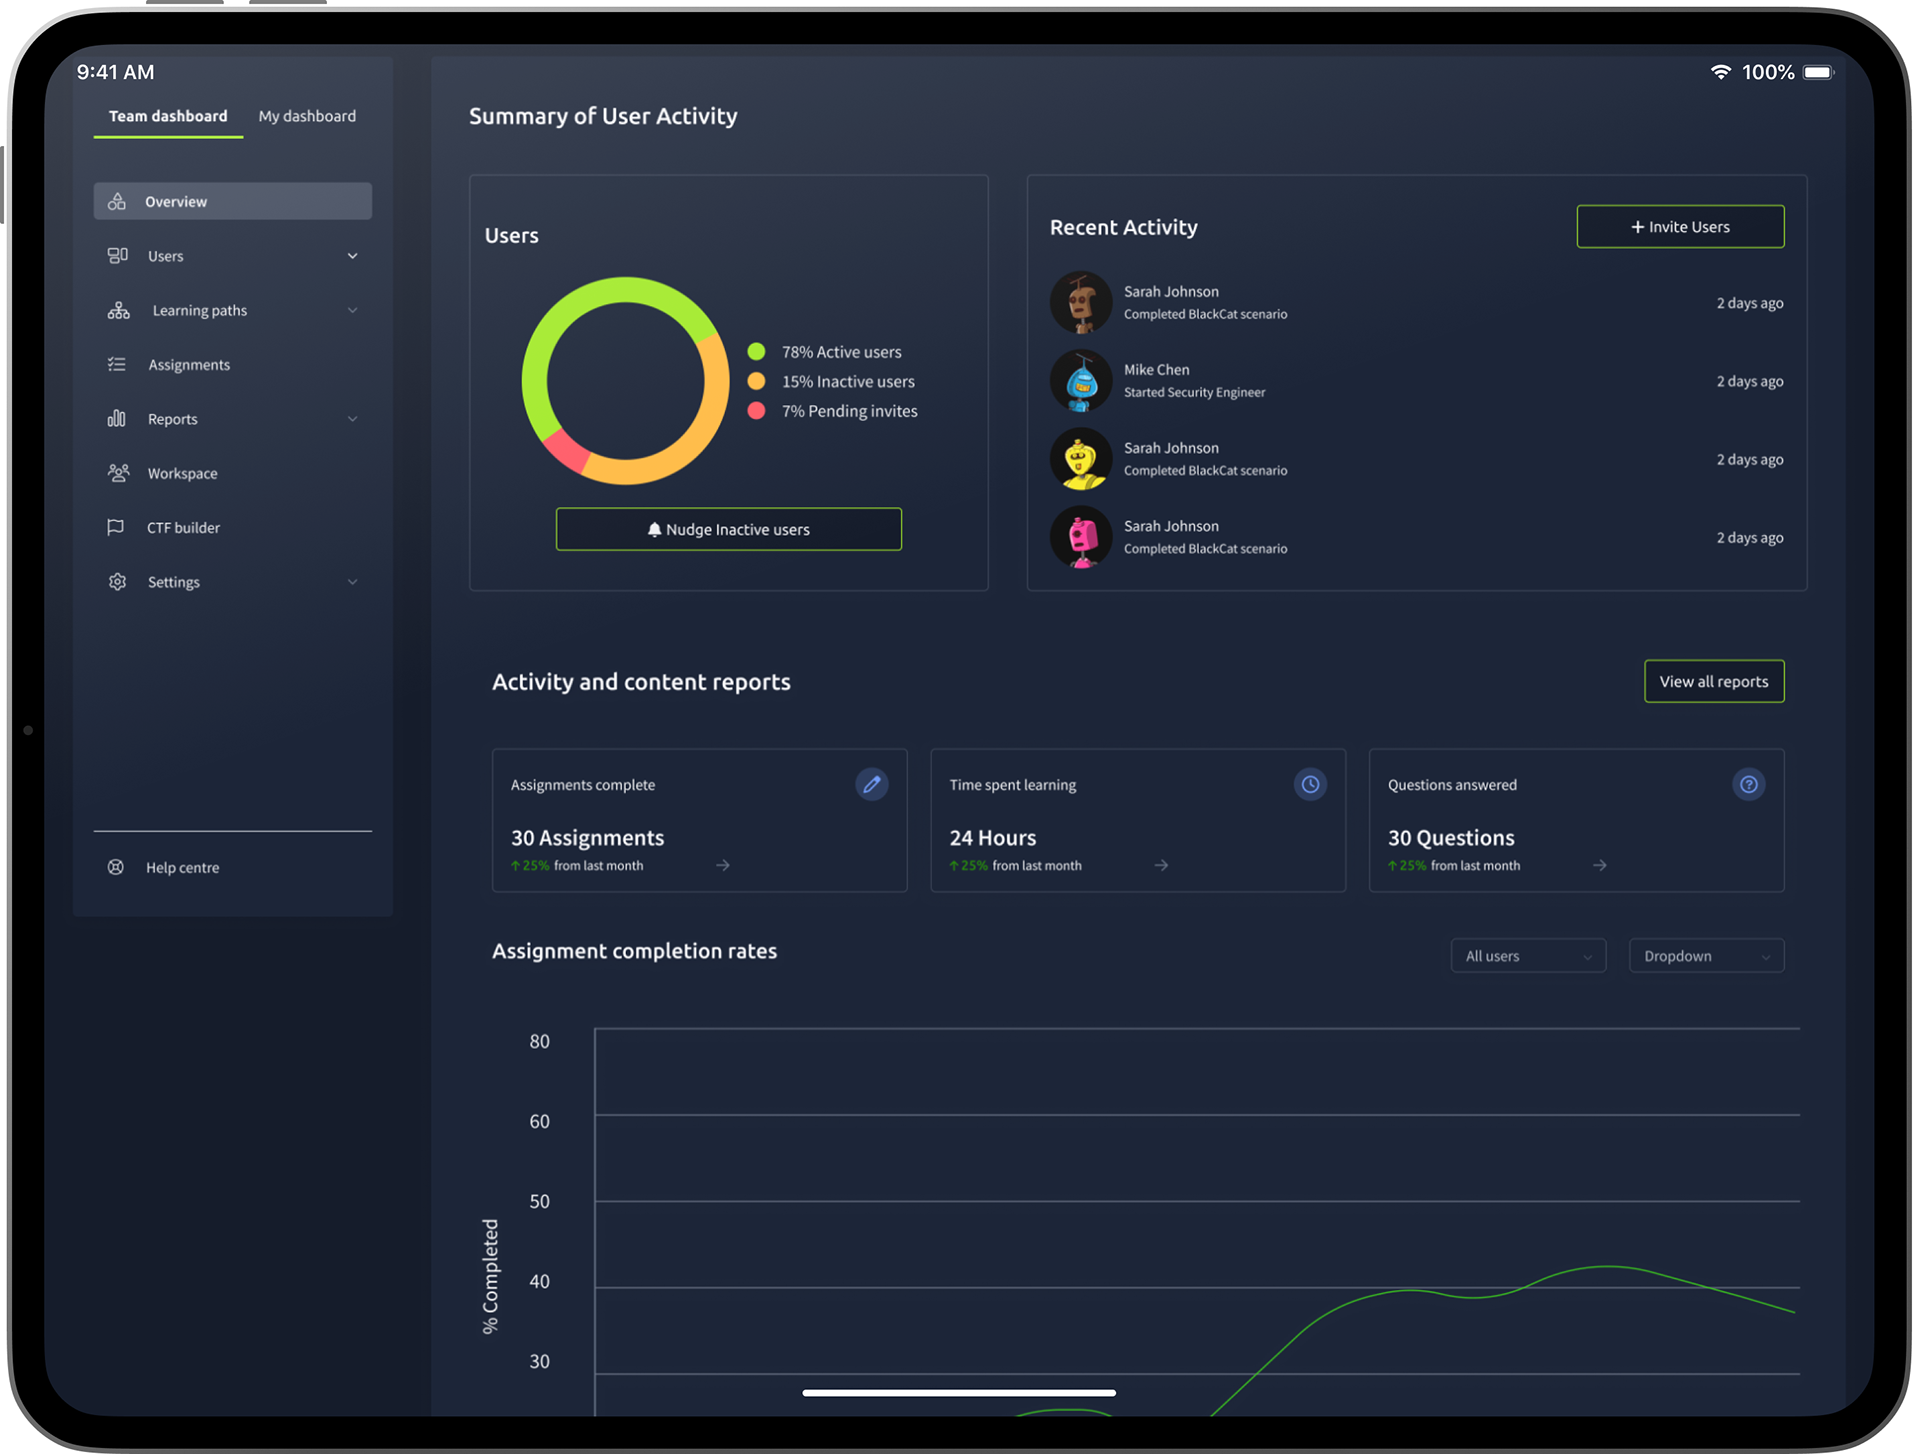Viewport: 1920px width, 1454px height.
Task: Click '15% Inactive users' legend text
Action: 848,382
